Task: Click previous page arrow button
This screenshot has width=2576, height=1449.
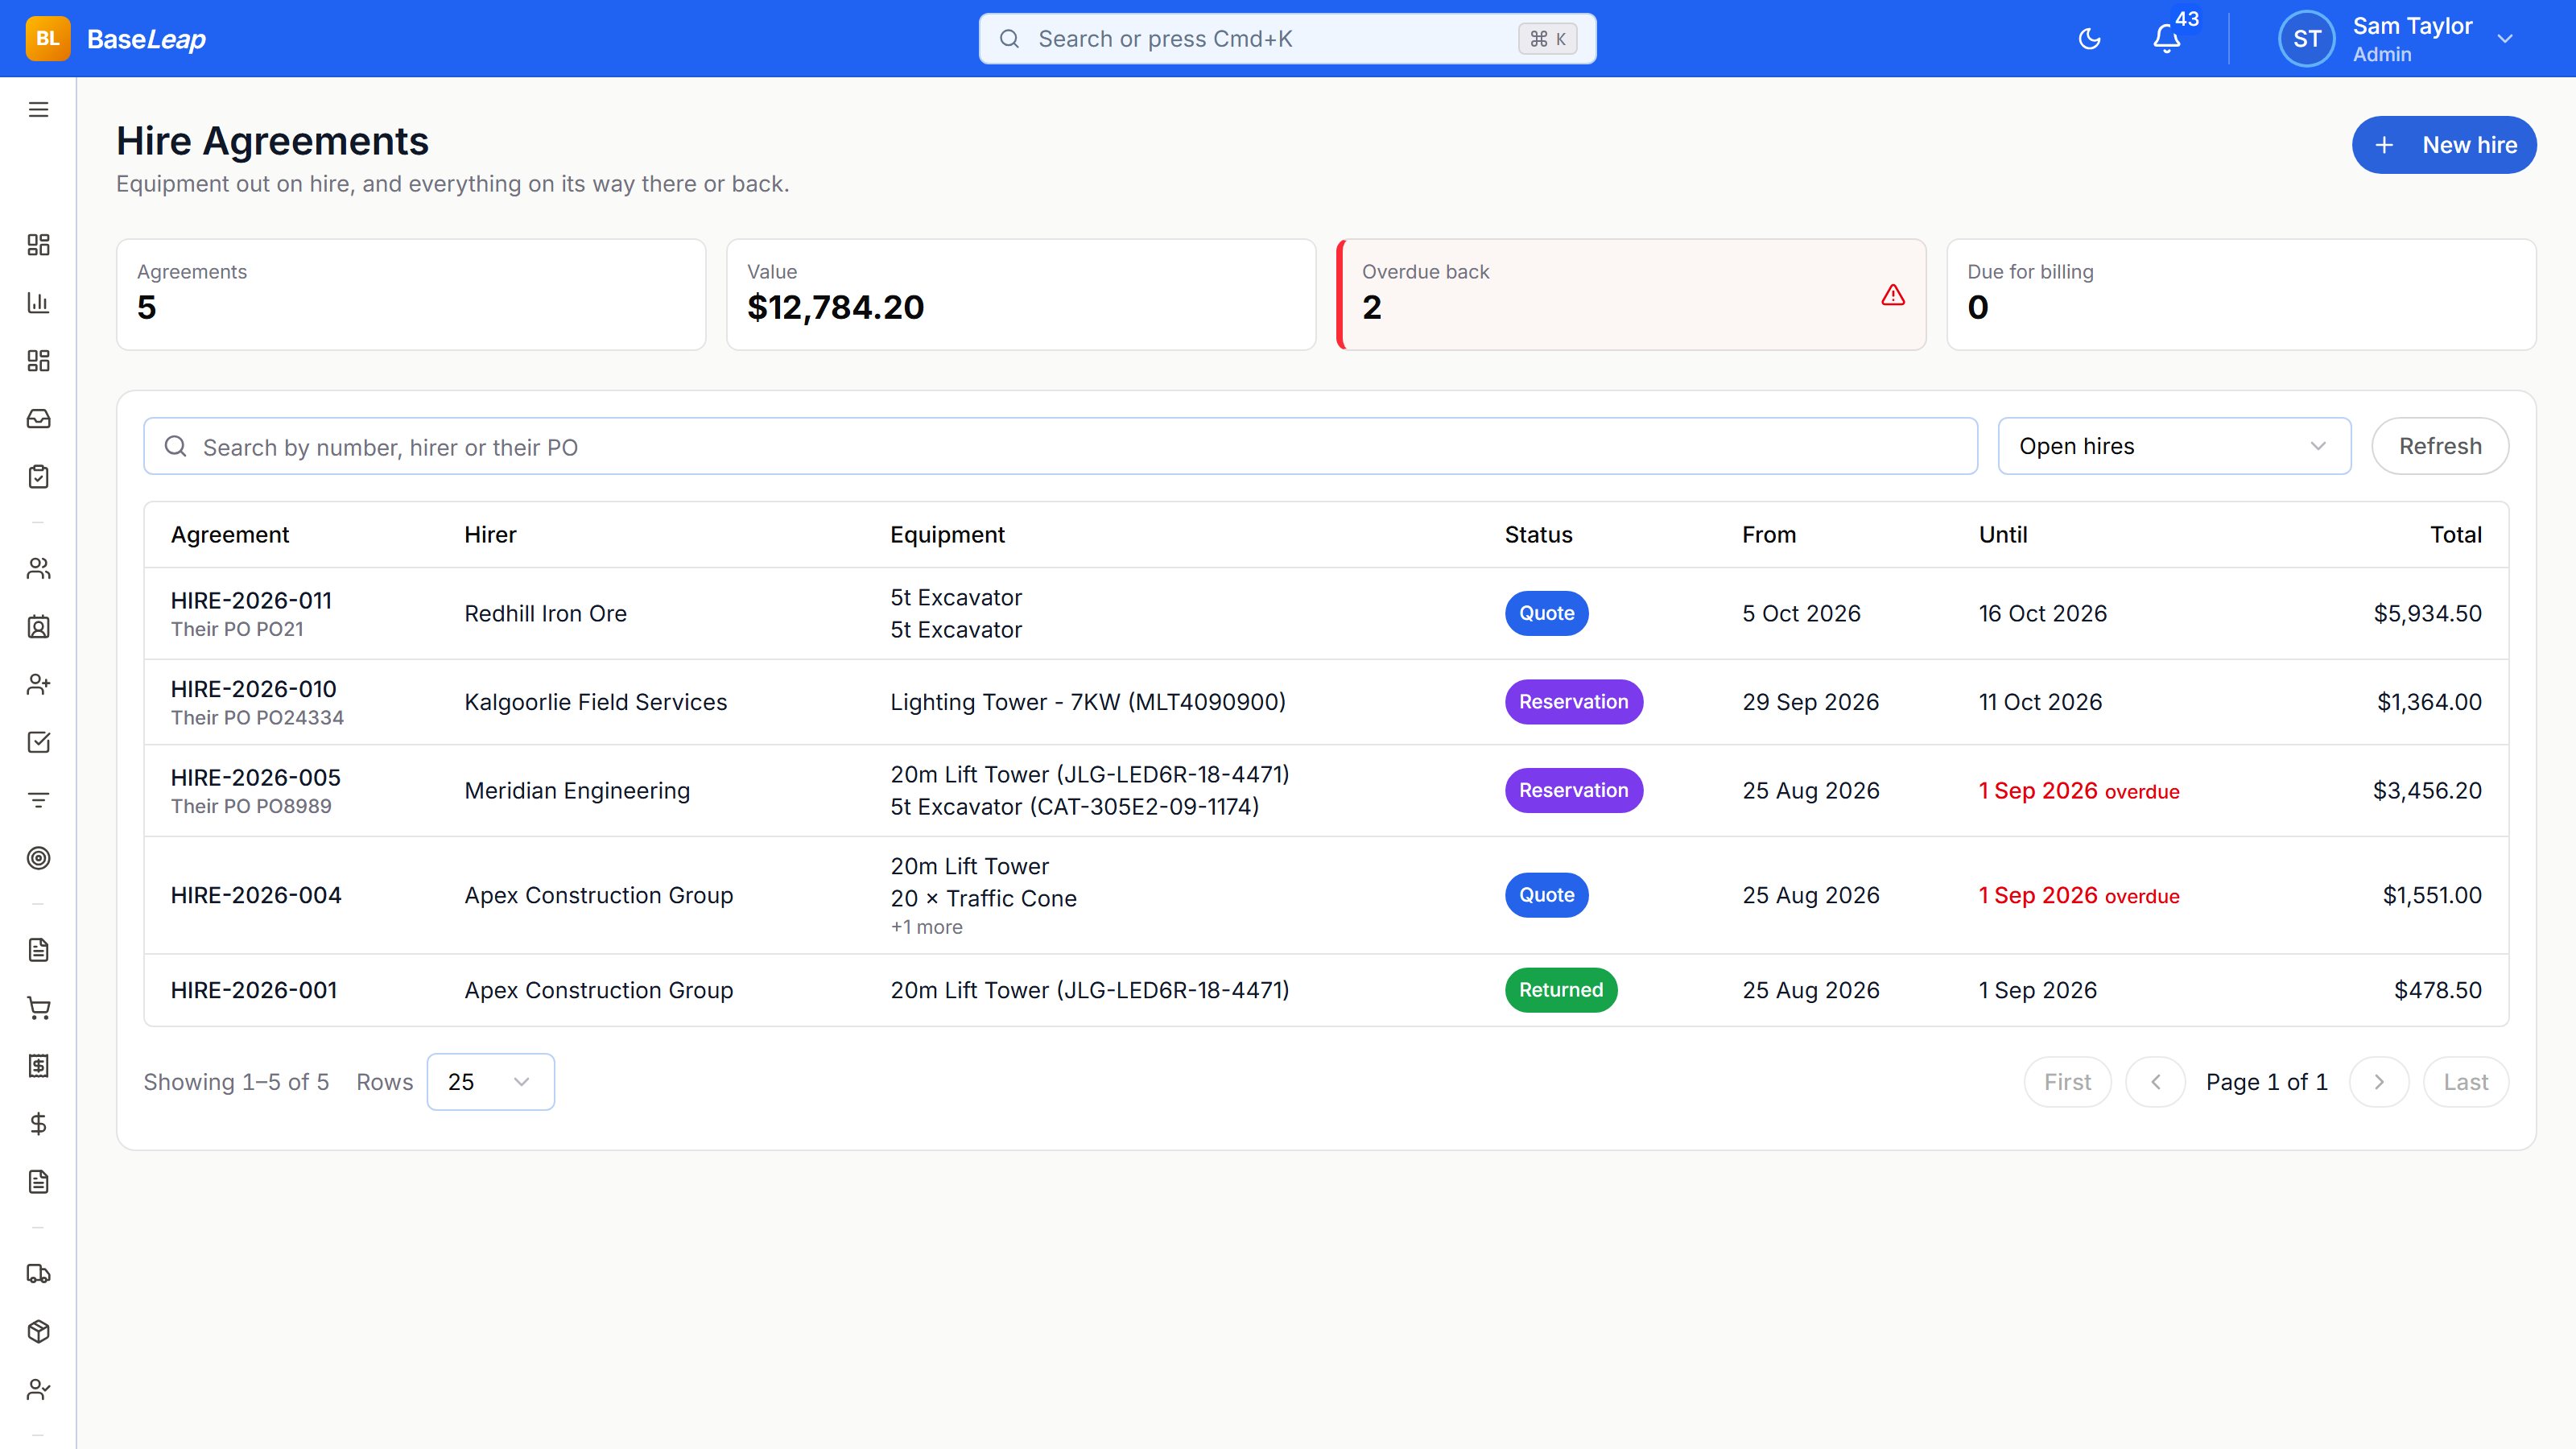Action: [2155, 1082]
